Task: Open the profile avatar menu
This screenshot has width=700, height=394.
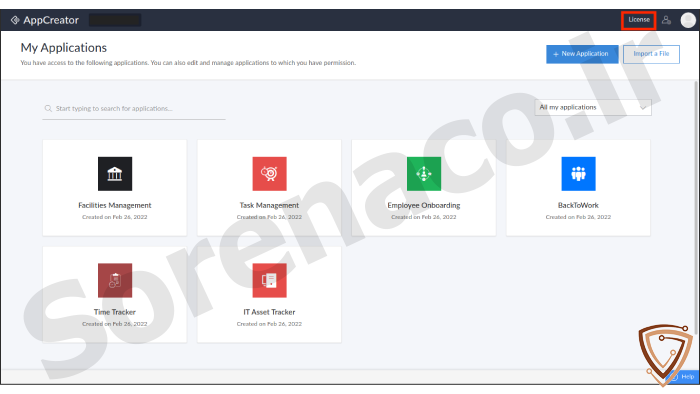Action: click(688, 20)
